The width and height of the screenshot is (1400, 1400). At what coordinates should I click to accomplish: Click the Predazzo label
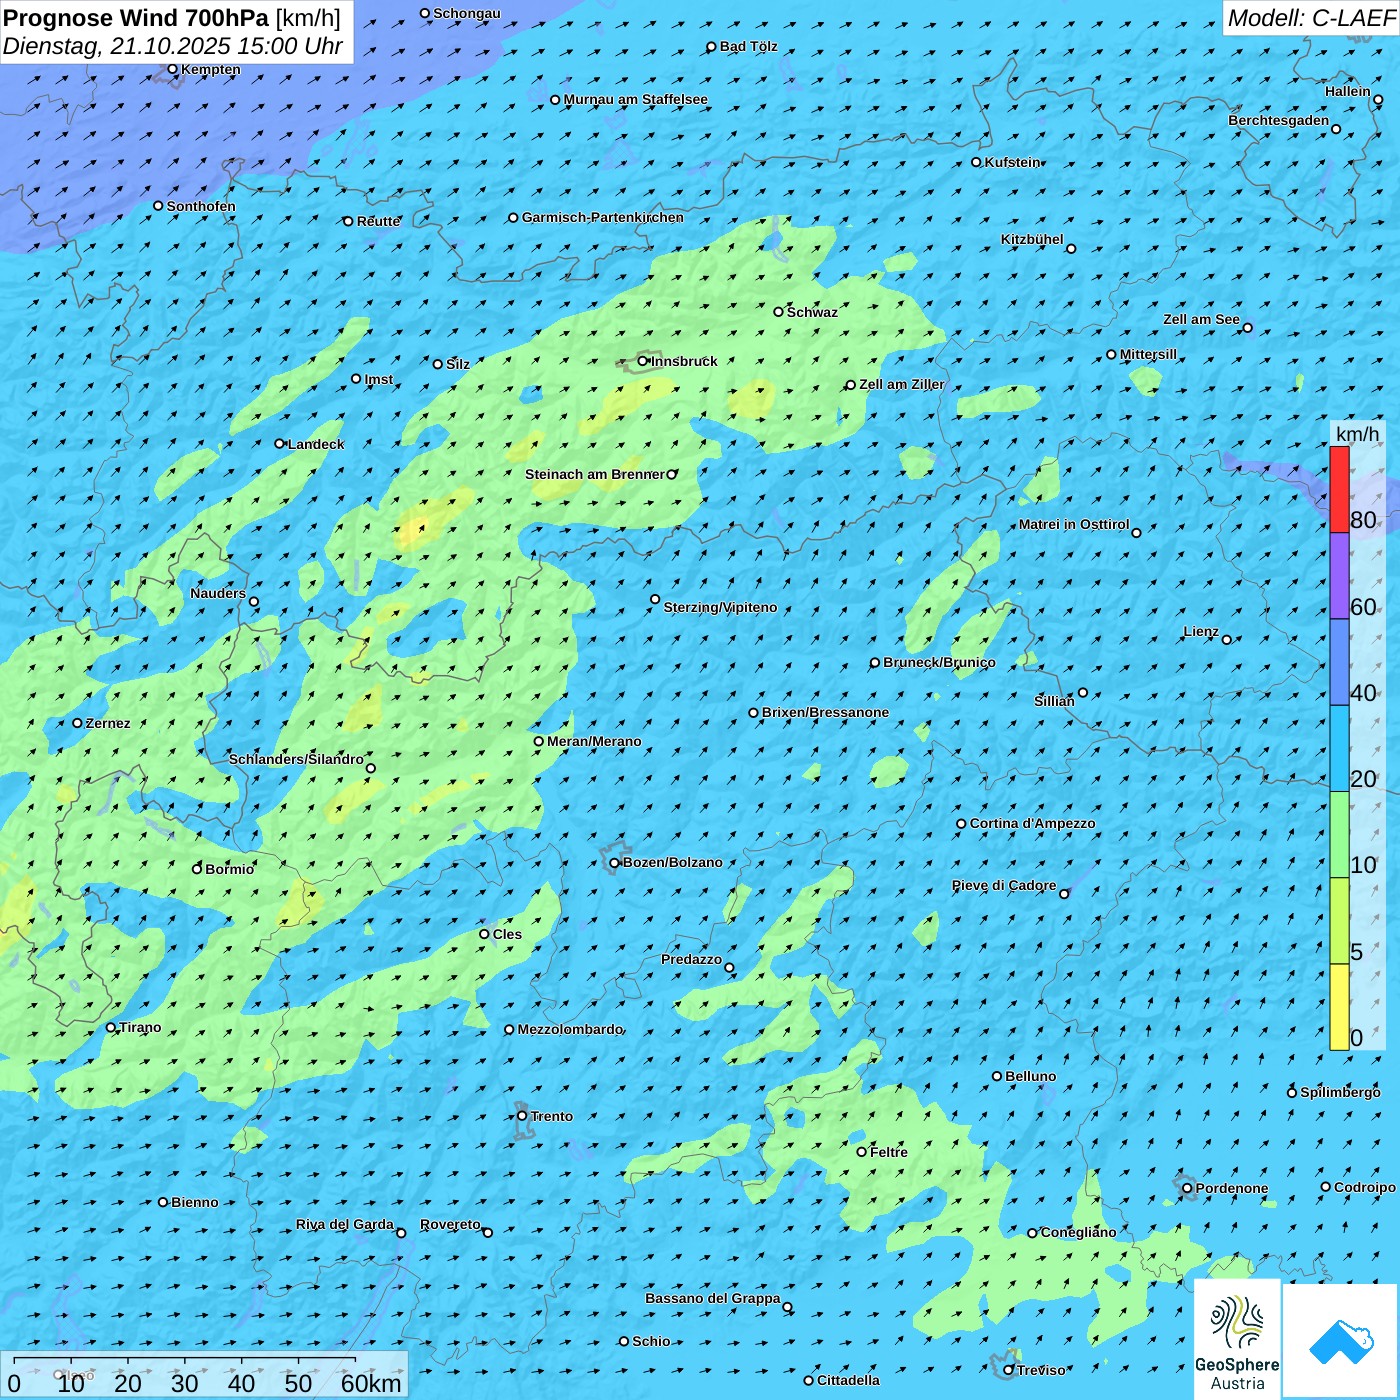tap(691, 959)
